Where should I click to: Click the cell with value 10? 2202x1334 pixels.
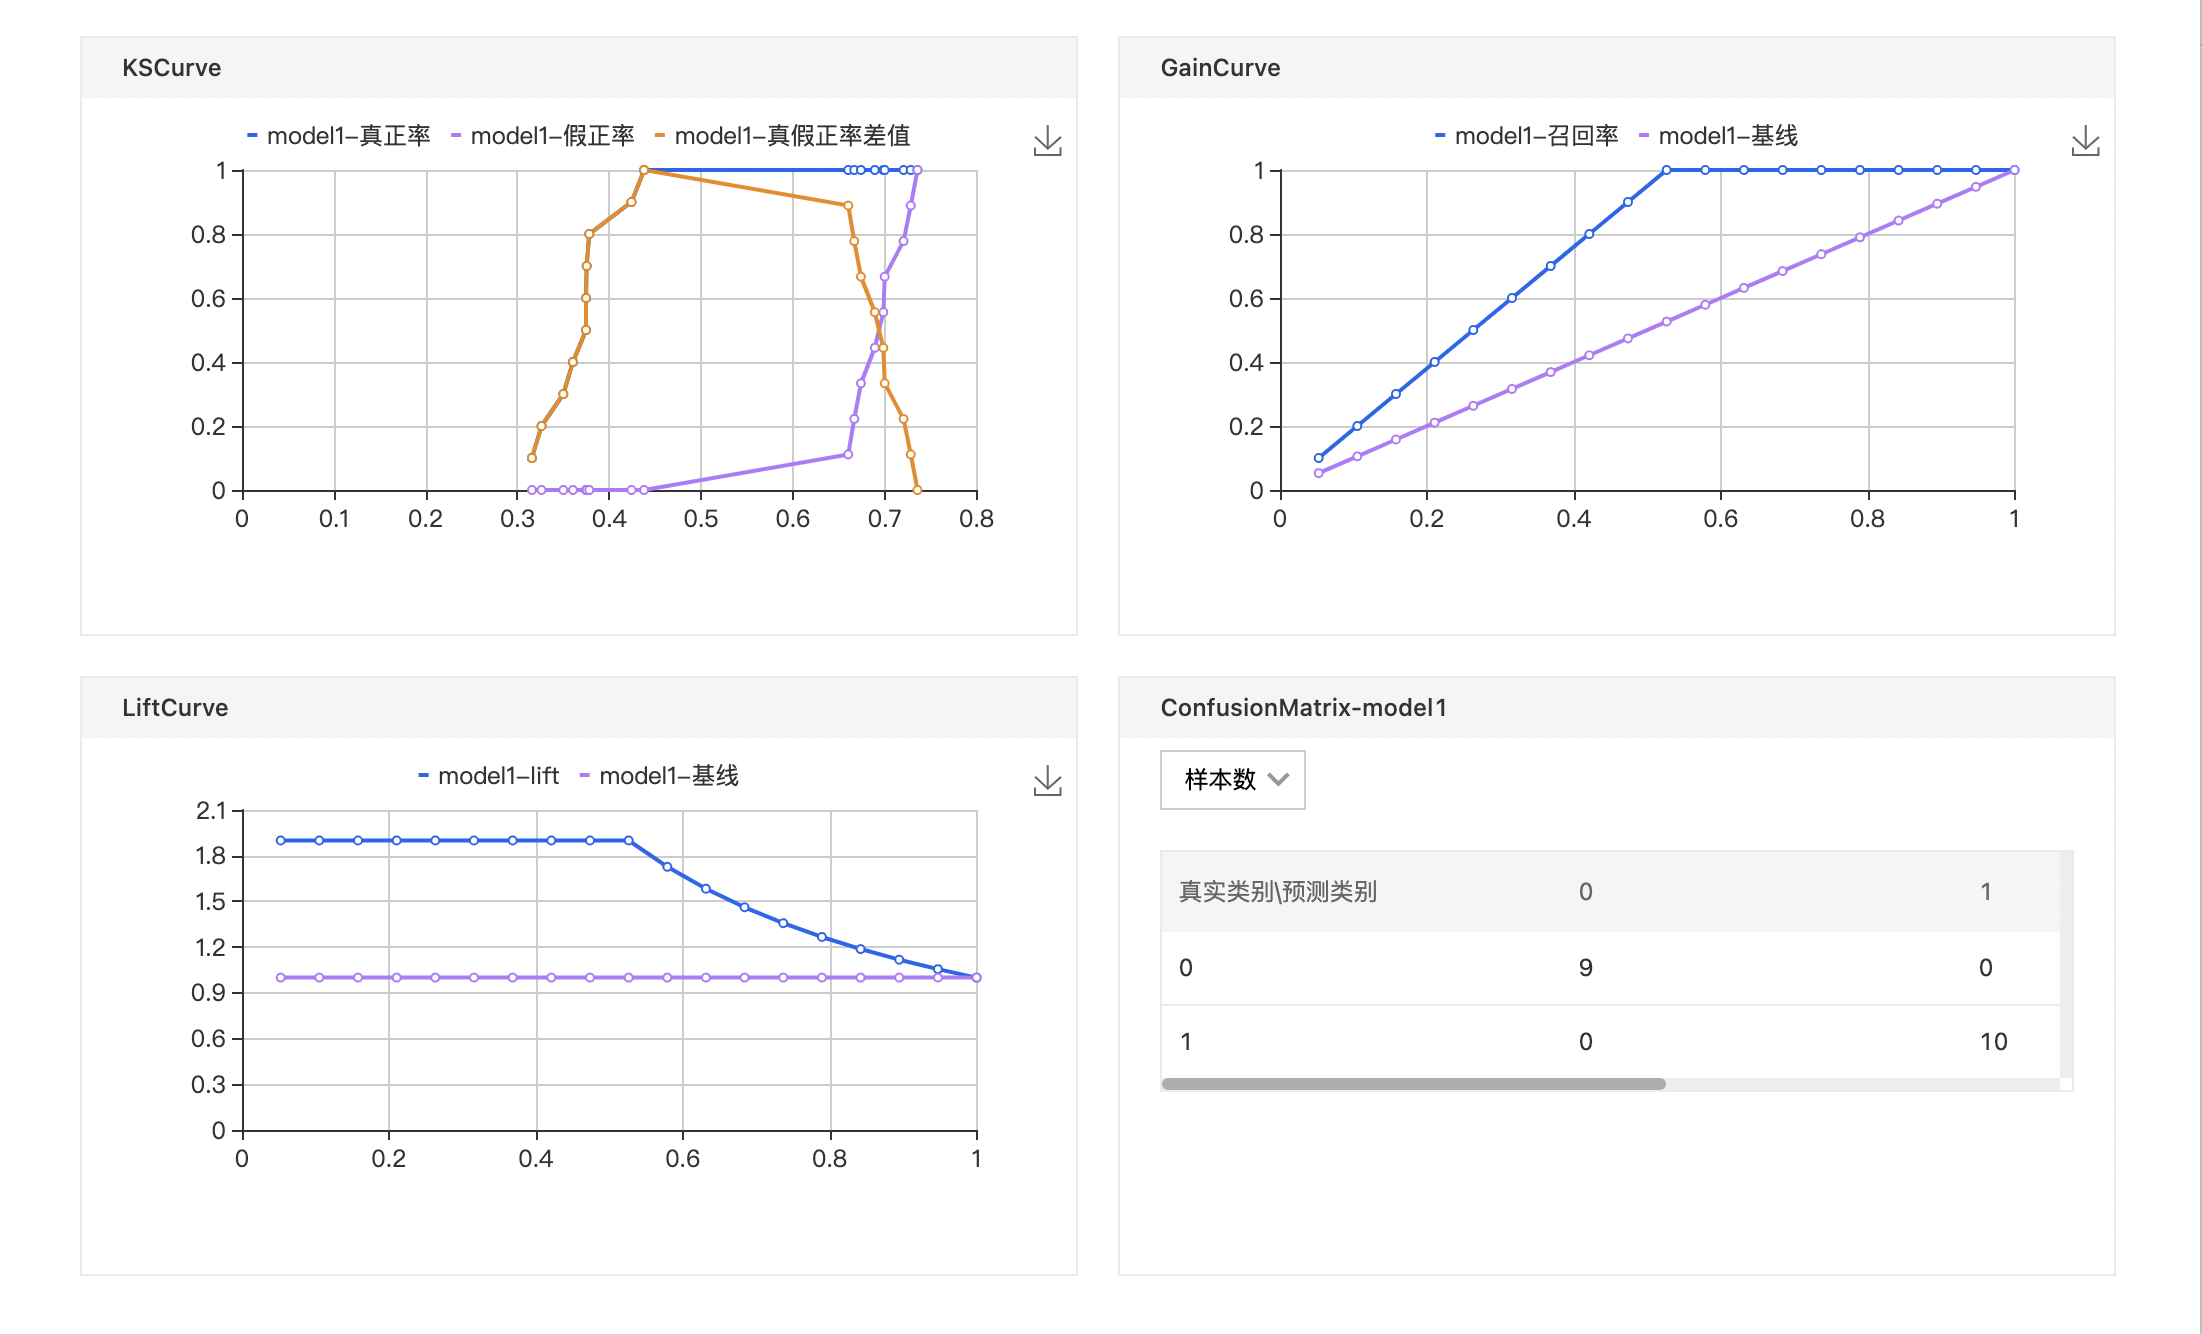pyautogui.click(x=1993, y=1042)
